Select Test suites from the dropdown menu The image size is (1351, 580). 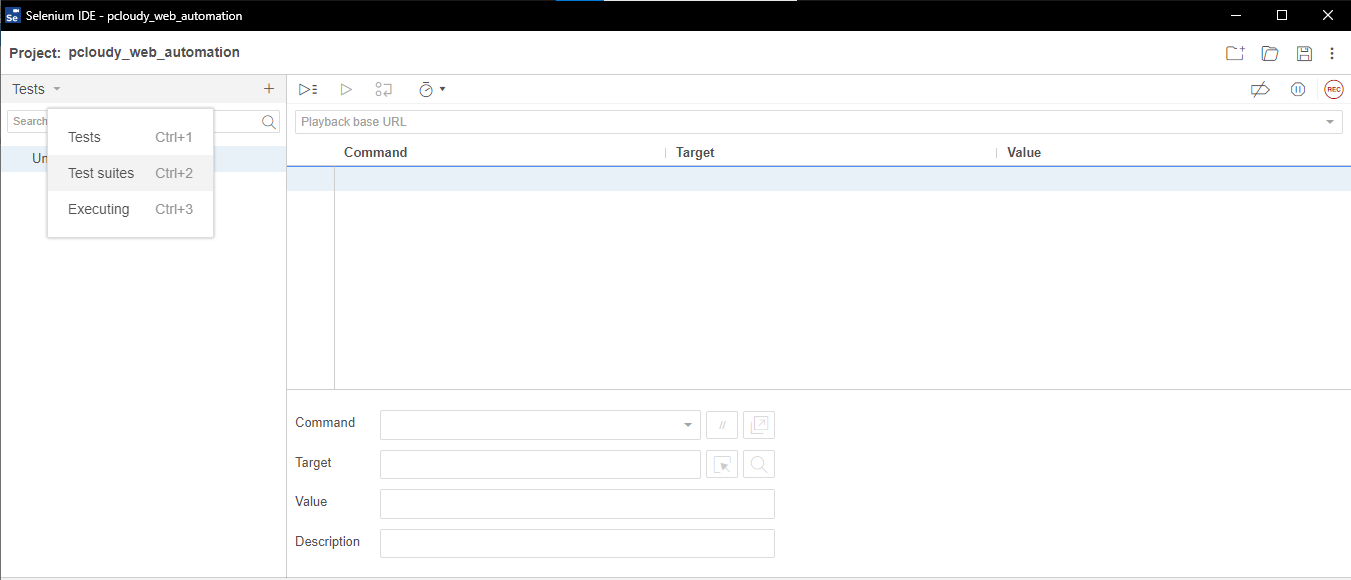(130, 173)
